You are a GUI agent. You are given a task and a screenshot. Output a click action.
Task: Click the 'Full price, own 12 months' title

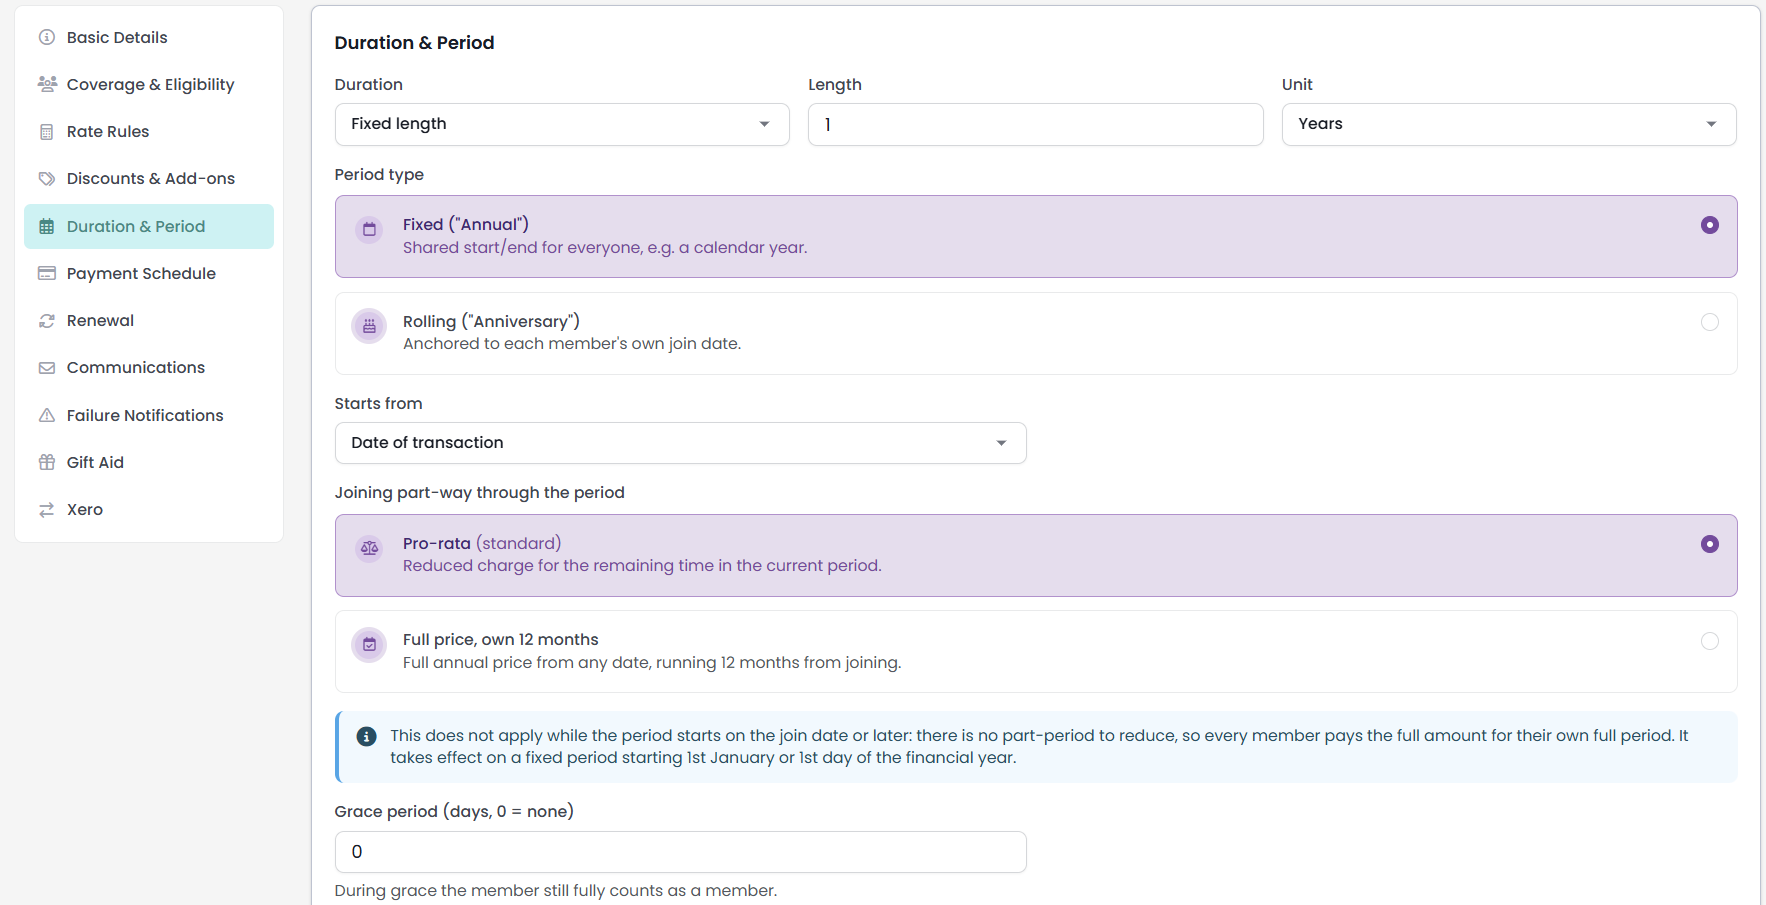(x=500, y=640)
